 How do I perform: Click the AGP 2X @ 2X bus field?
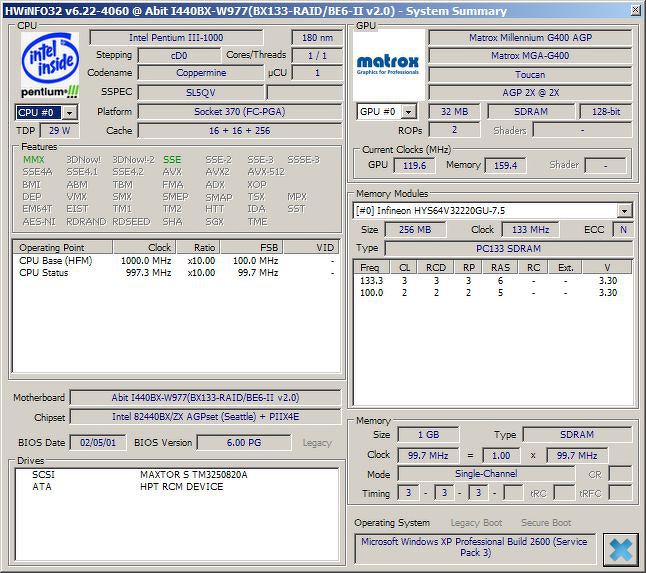click(530, 92)
